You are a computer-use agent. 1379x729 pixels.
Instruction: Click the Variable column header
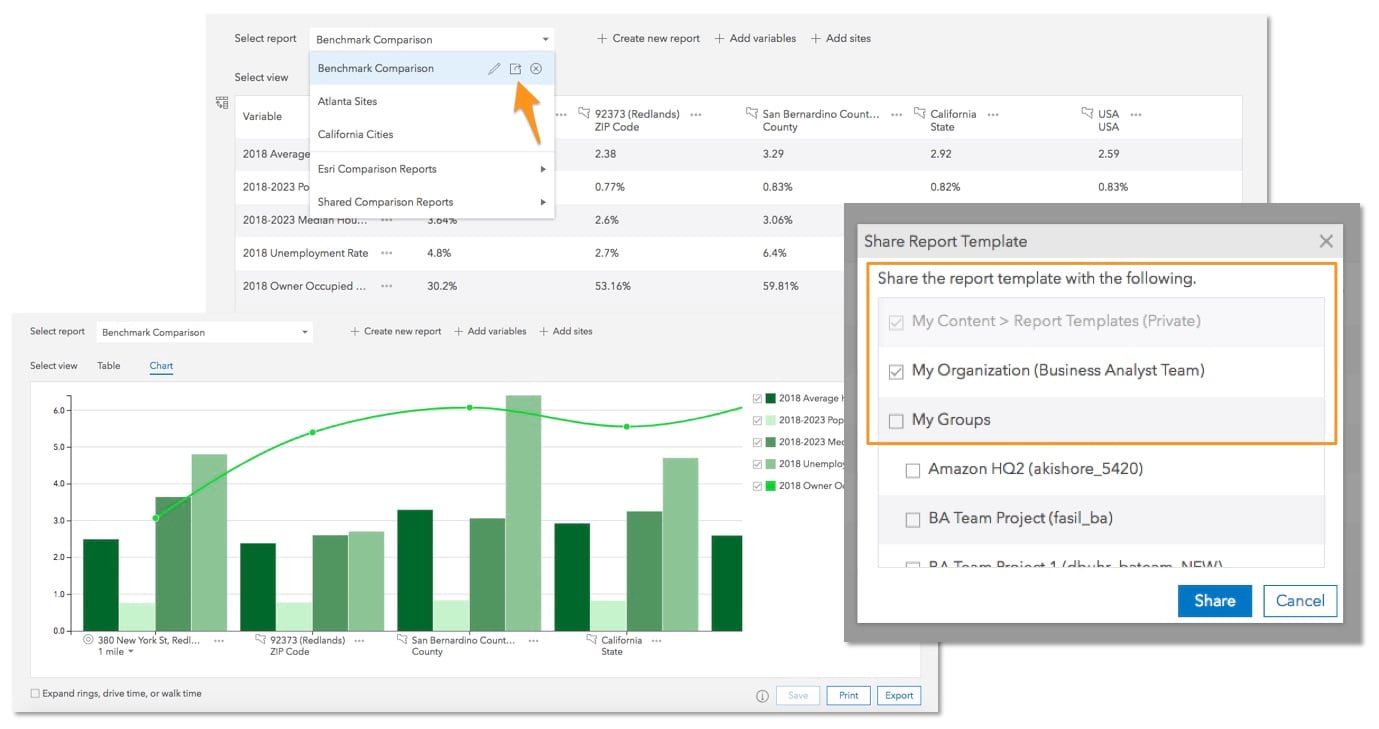tap(262, 117)
